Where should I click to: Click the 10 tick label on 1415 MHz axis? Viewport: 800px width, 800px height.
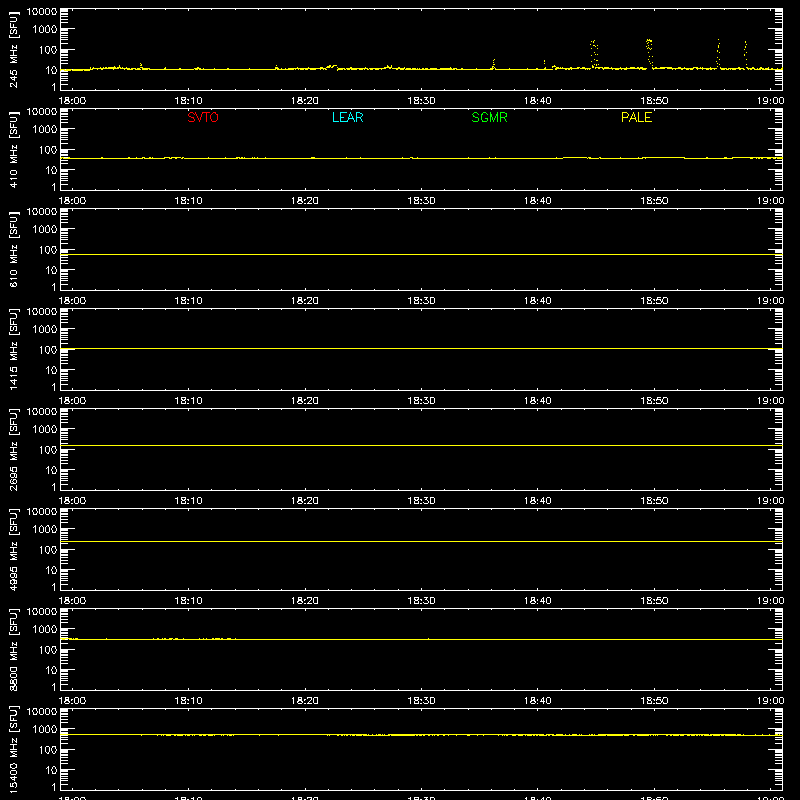51,370
